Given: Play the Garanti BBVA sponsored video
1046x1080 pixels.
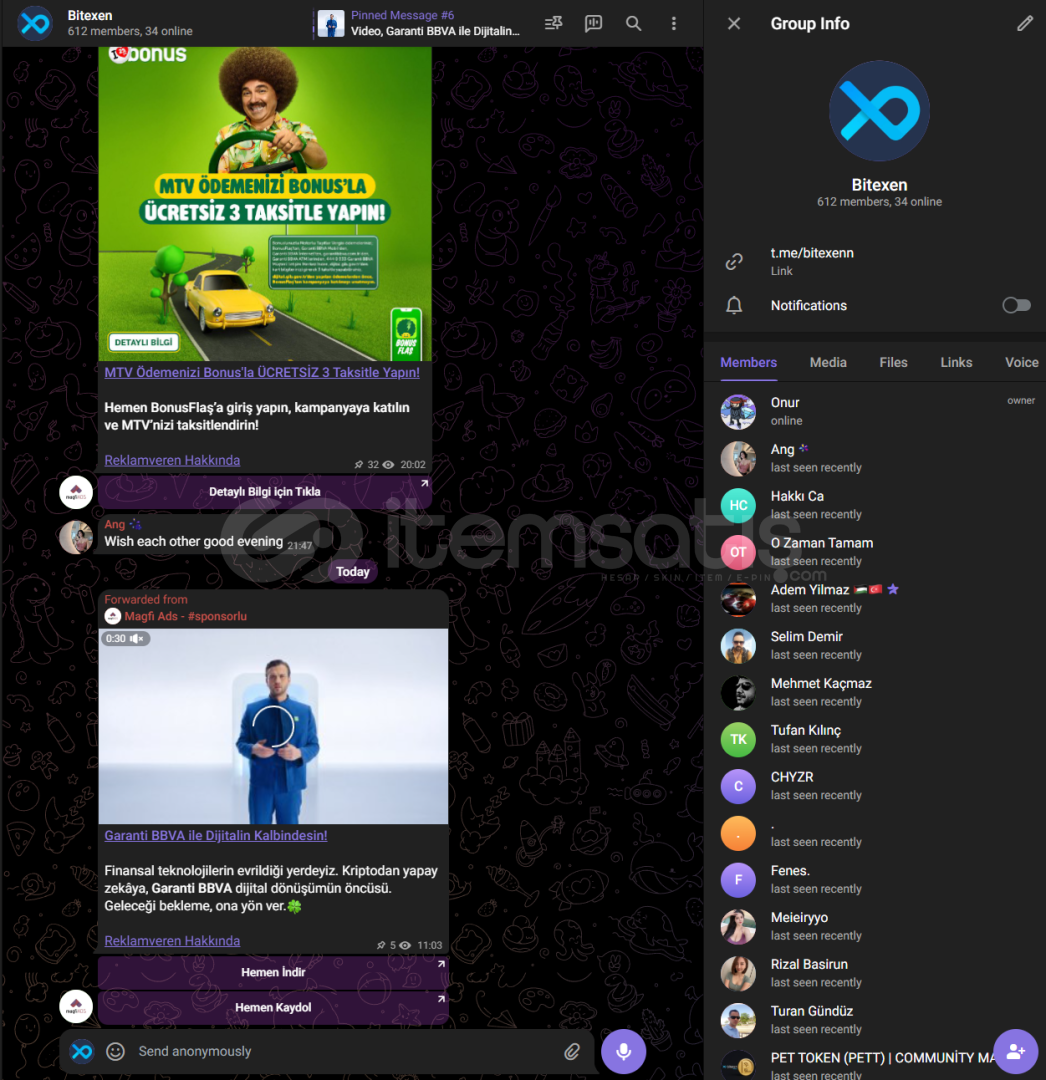Looking at the screenshot, I should click(x=273, y=726).
